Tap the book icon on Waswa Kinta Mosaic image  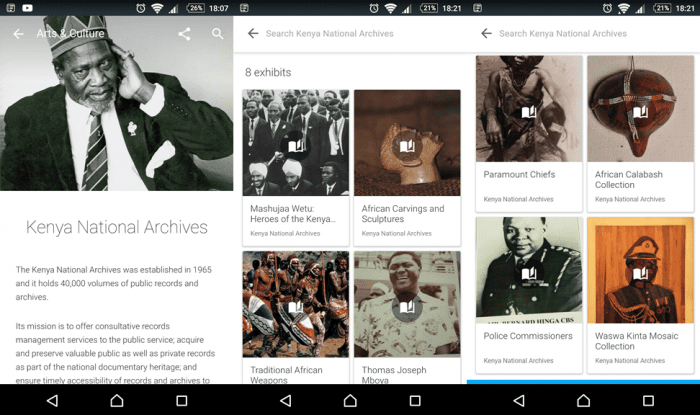coord(641,273)
